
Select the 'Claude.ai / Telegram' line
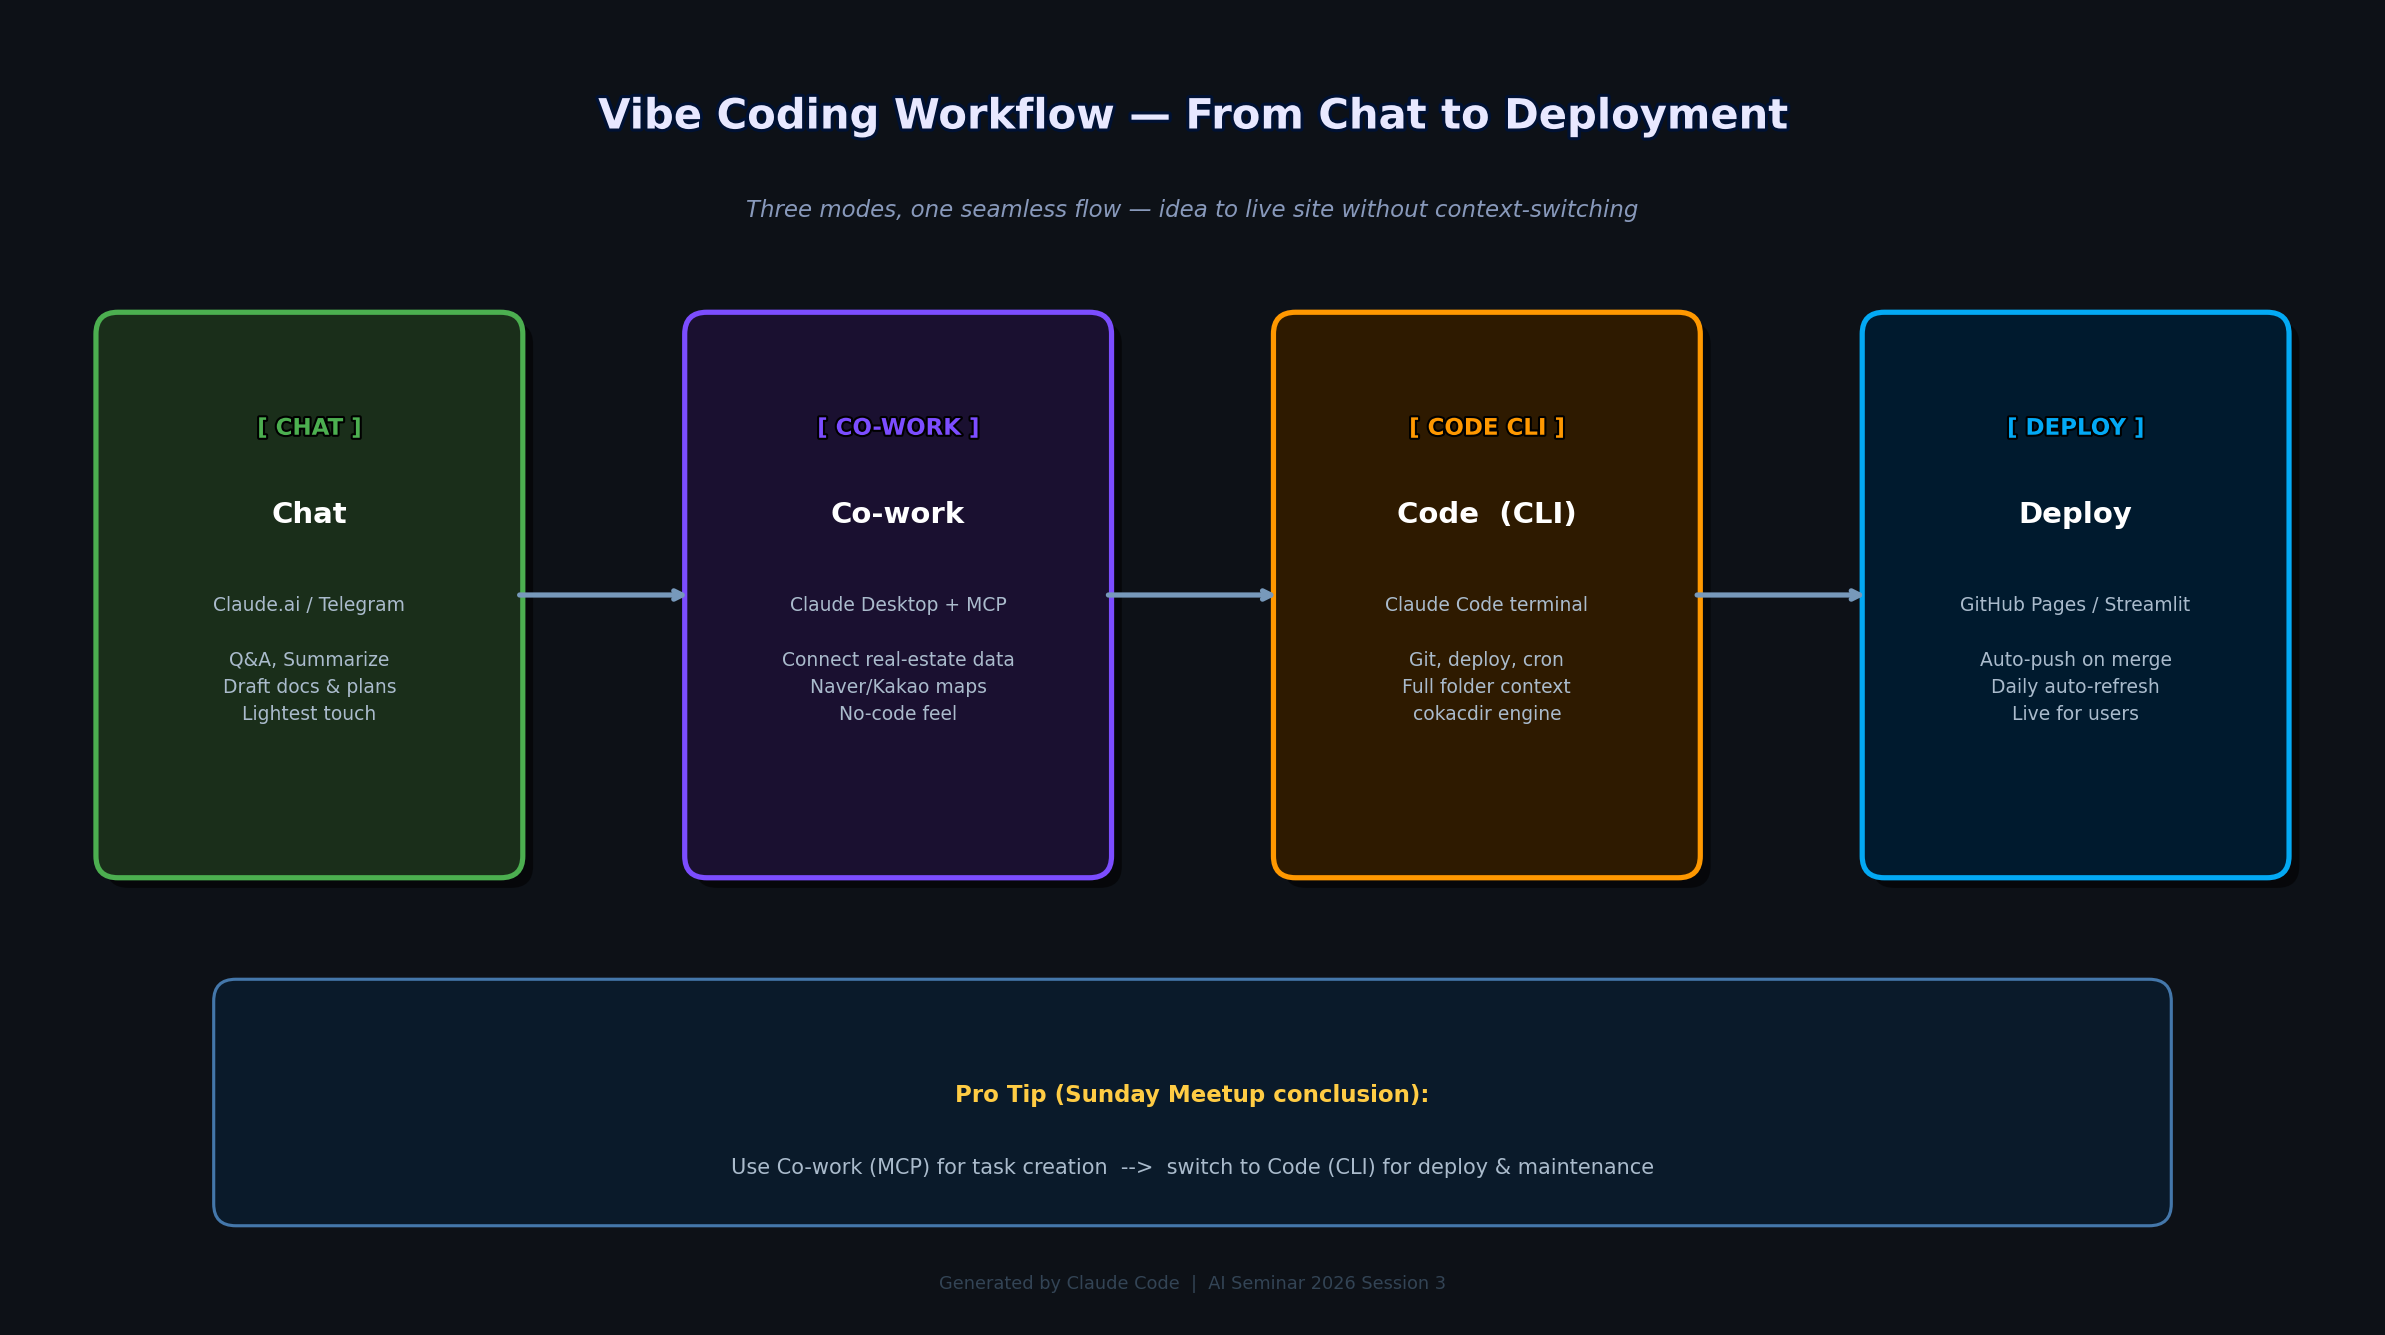tap(309, 604)
